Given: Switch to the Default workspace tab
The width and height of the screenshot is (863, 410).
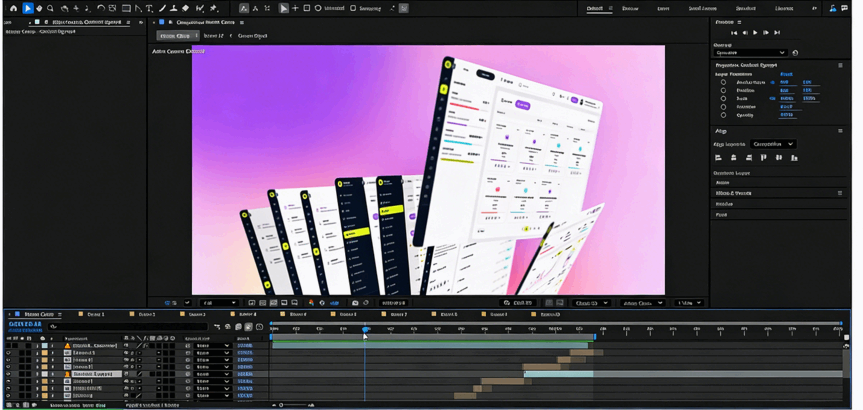Looking at the screenshot, I should click(x=595, y=8).
